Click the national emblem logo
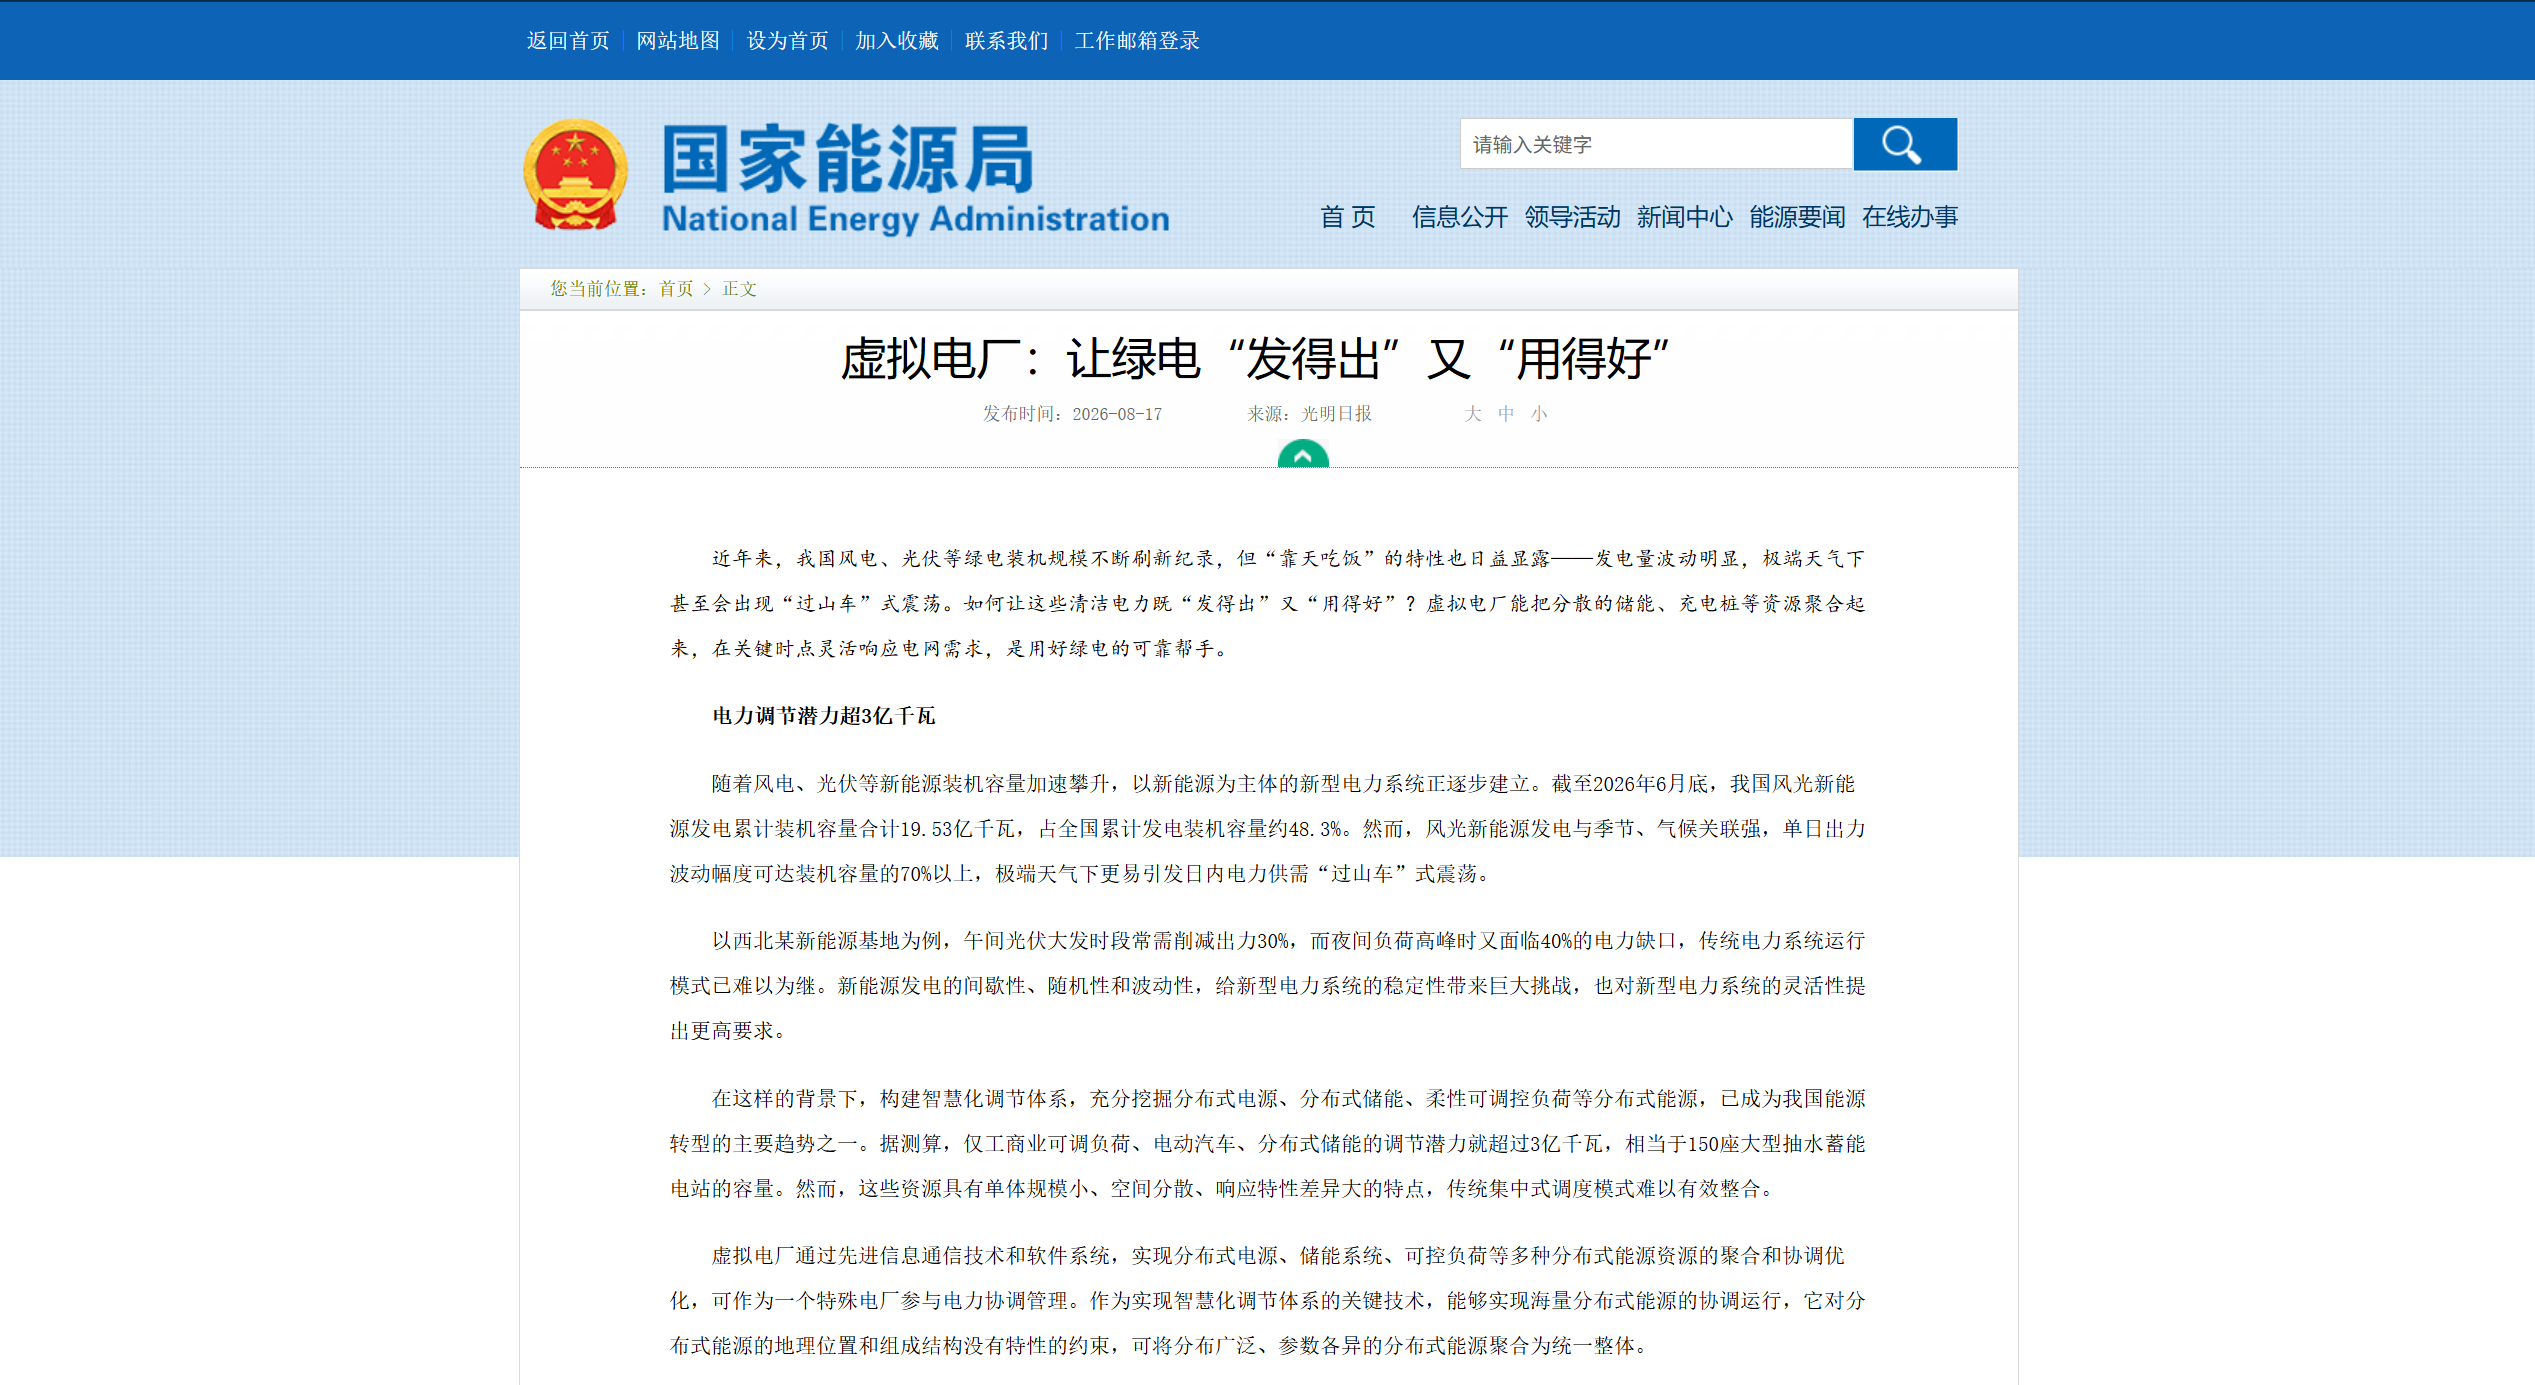 pos(576,175)
